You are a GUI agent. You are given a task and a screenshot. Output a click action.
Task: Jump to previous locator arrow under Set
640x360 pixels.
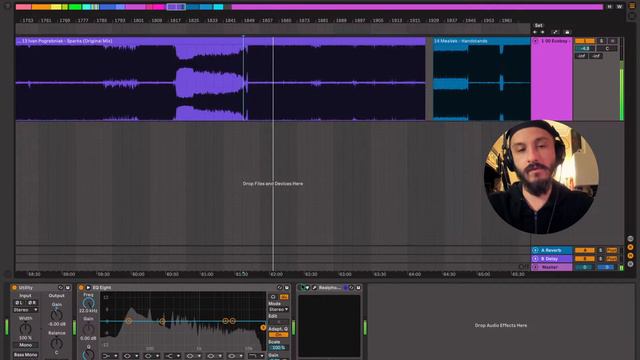pos(535,32)
